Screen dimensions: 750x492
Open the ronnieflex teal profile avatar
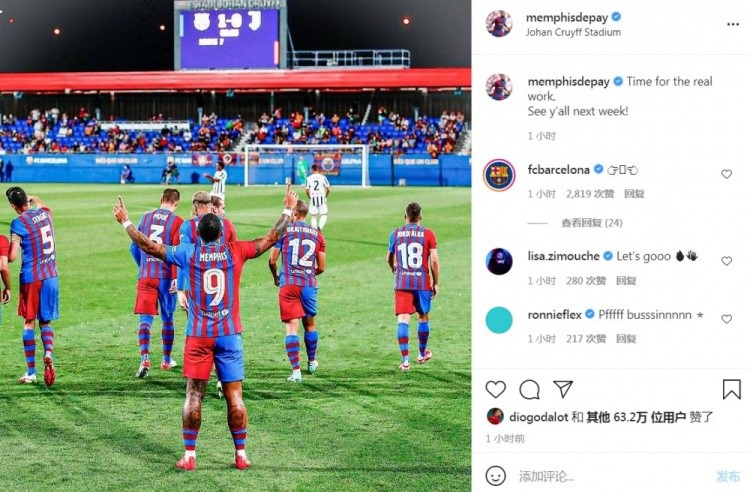tap(499, 320)
